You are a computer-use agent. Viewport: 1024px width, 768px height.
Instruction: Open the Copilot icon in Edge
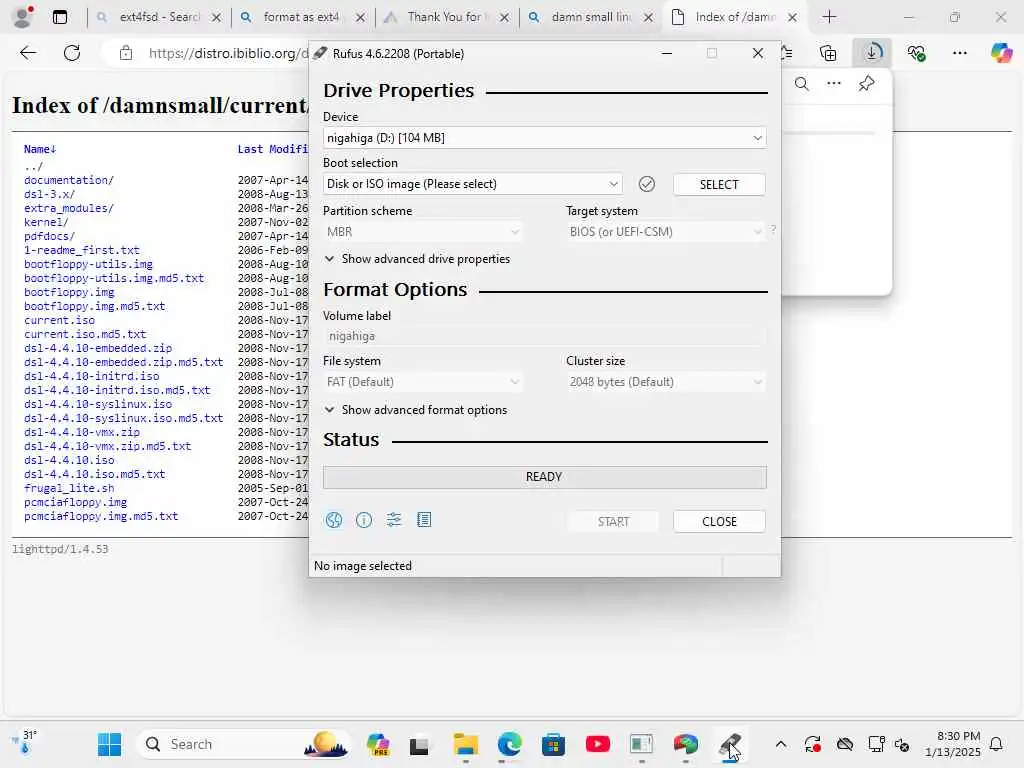tap(1001, 53)
